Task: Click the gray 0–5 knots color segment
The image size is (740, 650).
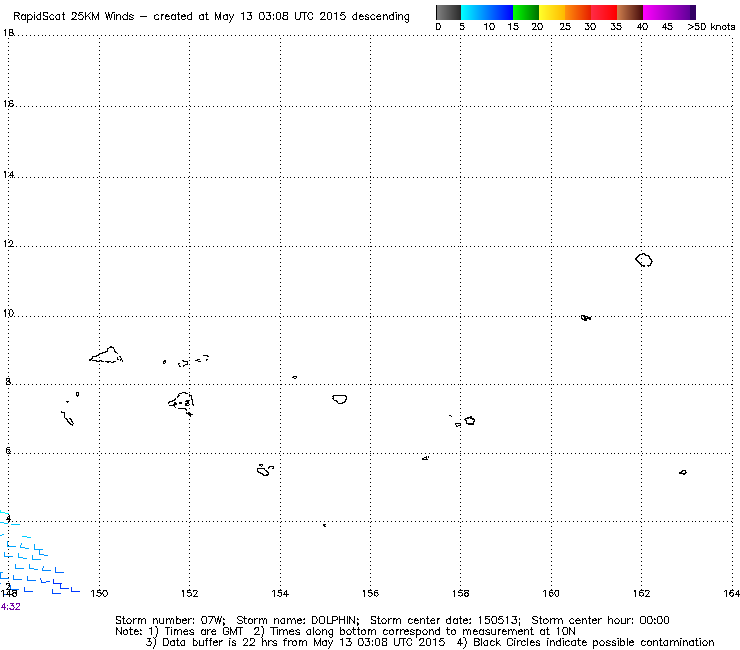Action: 448,12
